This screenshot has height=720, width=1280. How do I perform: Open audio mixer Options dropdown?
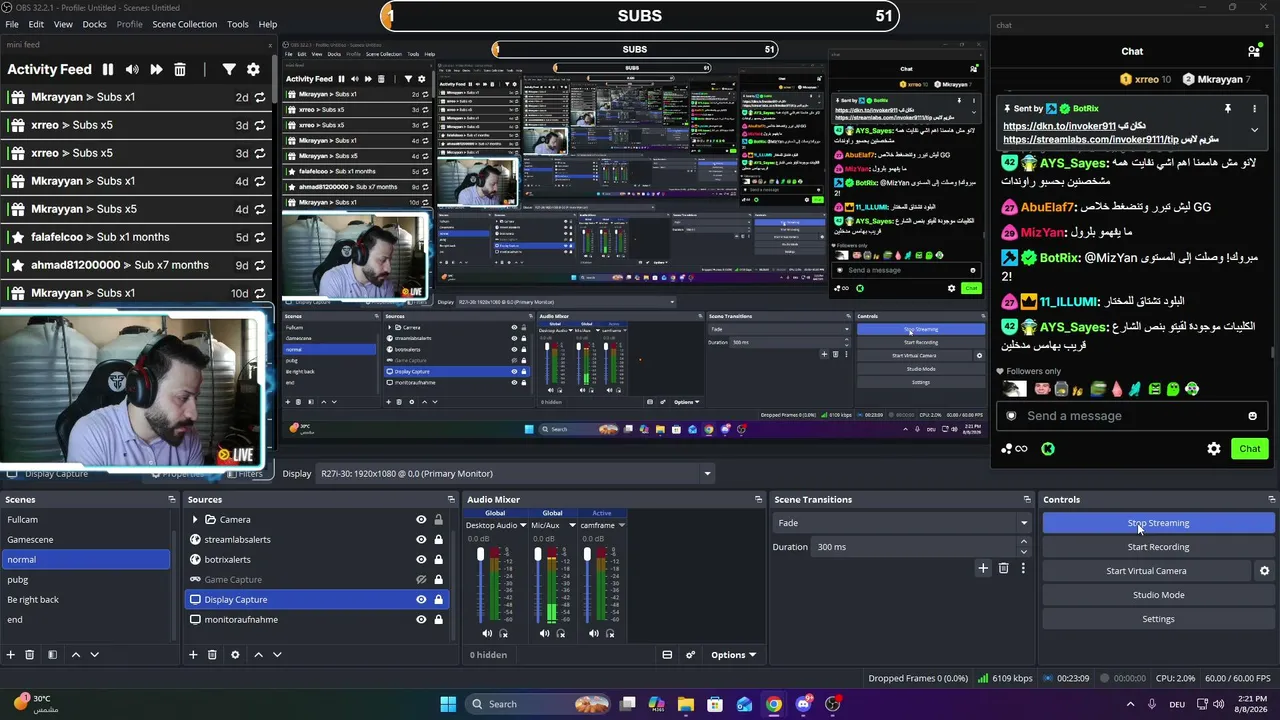[733, 655]
